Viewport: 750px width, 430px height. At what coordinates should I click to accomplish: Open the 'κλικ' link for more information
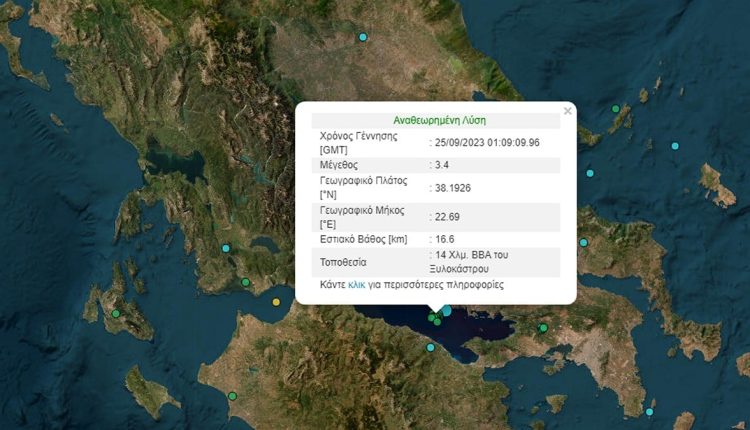coord(356,285)
